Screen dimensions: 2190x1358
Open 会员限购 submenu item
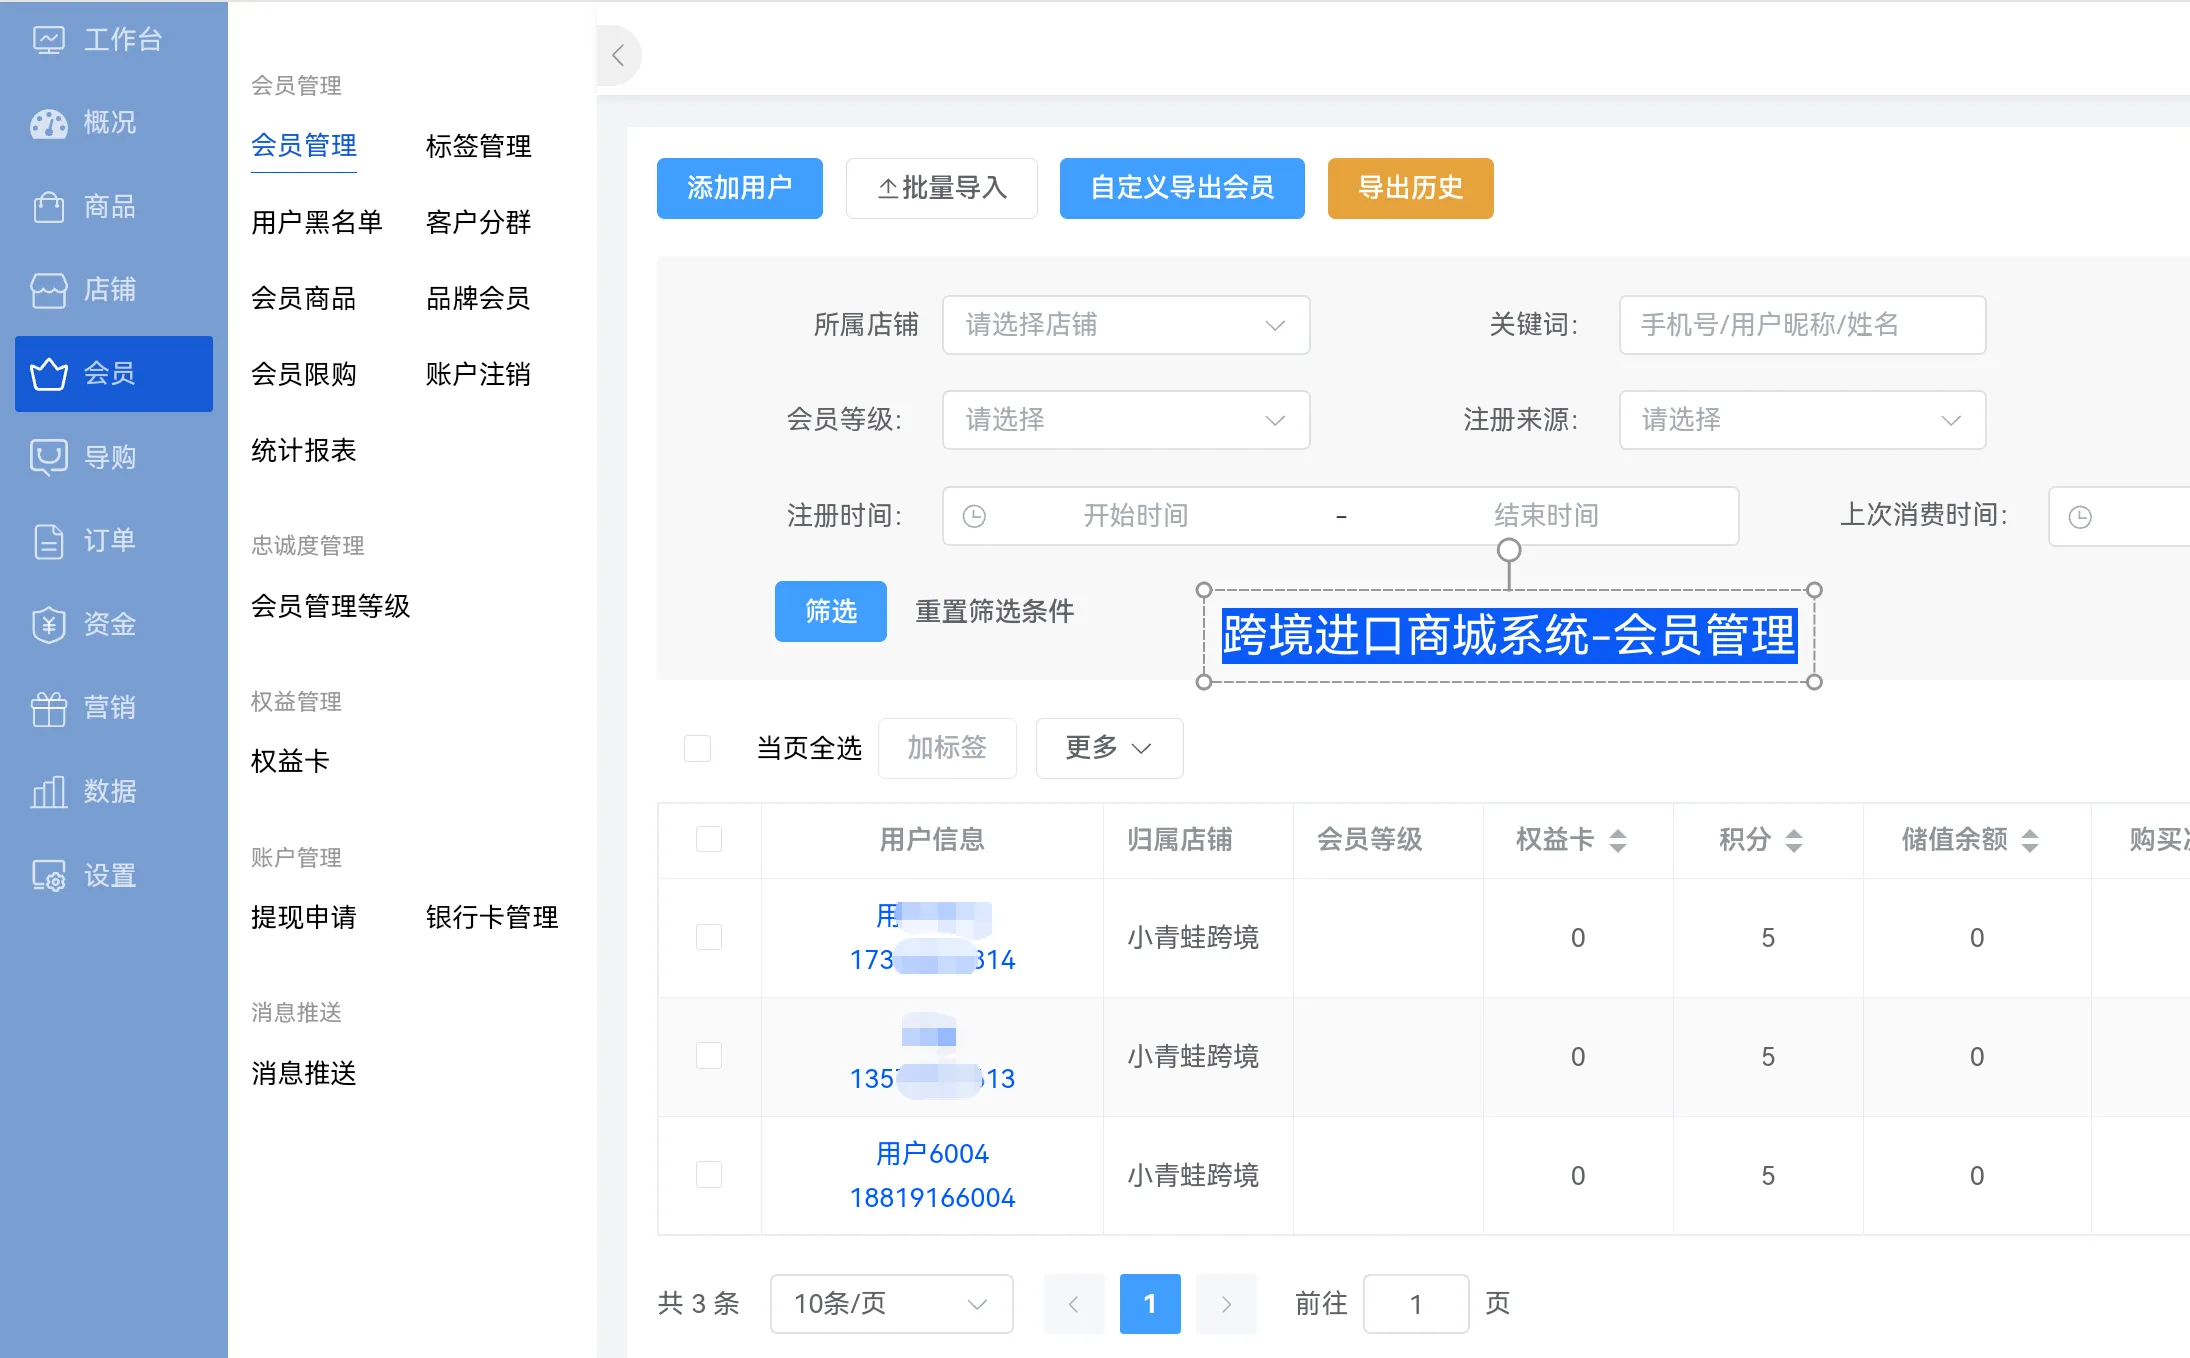click(303, 374)
